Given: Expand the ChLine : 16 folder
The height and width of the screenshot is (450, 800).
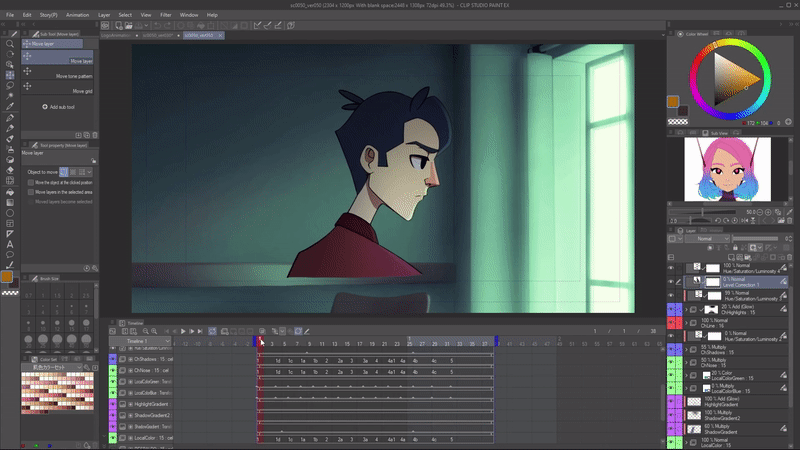Looking at the screenshot, I should point(686,322).
